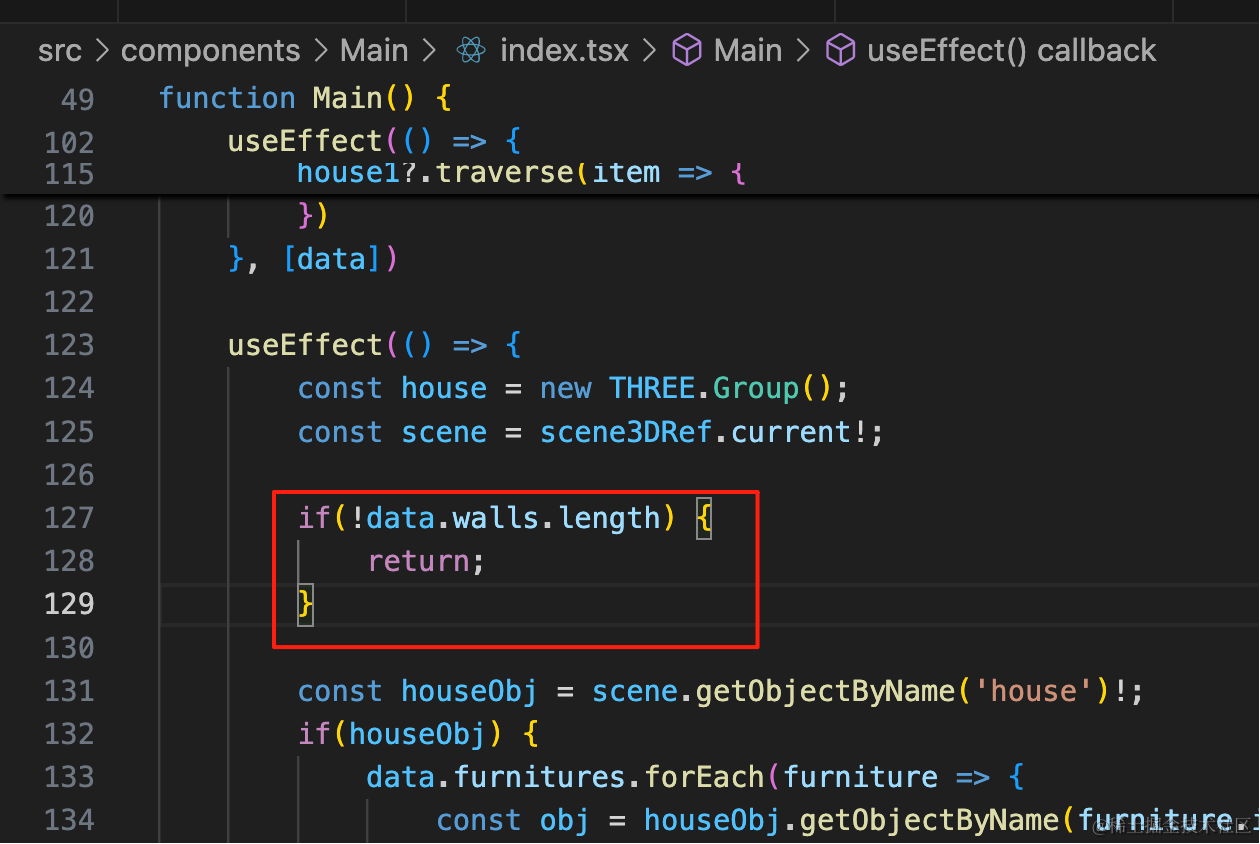Screen dimensions: 1260x844
Task: Expand the chevron after 'components' breadcrumb
Action: pyautogui.click(x=320, y=50)
